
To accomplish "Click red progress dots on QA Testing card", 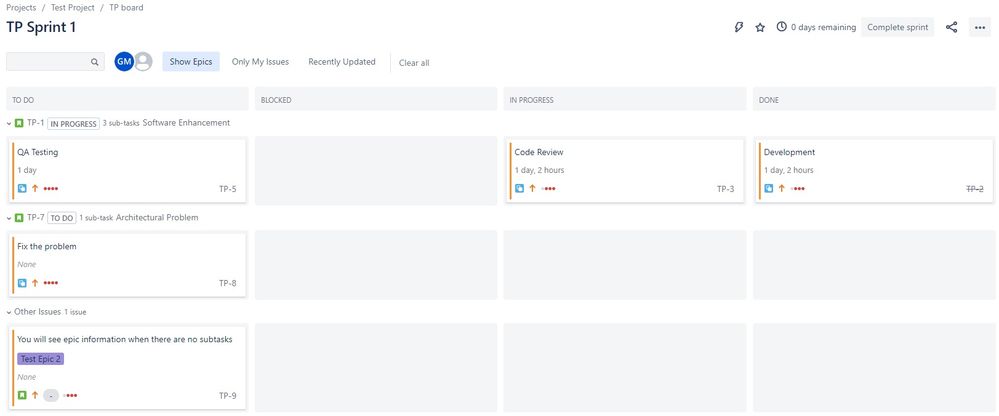I will click(x=51, y=189).
